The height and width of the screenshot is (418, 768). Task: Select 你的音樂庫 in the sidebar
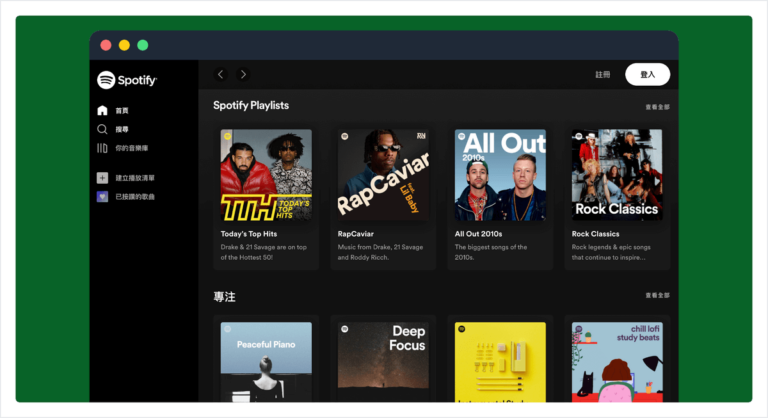click(x=132, y=148)
